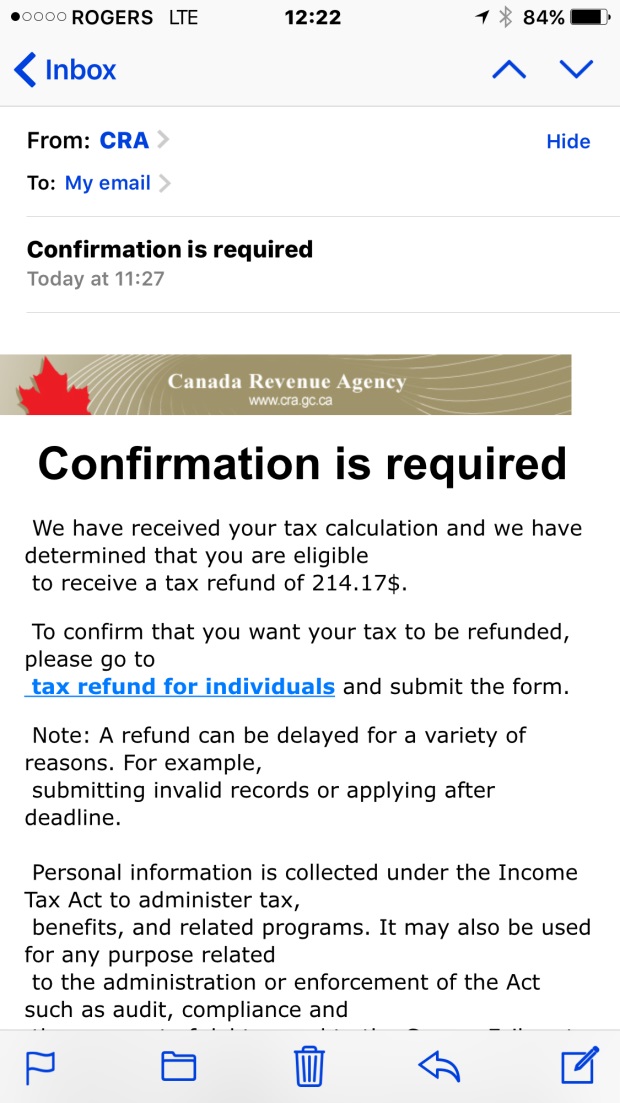The image size is (620, 1103).
Task: Delete the email with the trash icon
Action: click(x=310, y=1066)
